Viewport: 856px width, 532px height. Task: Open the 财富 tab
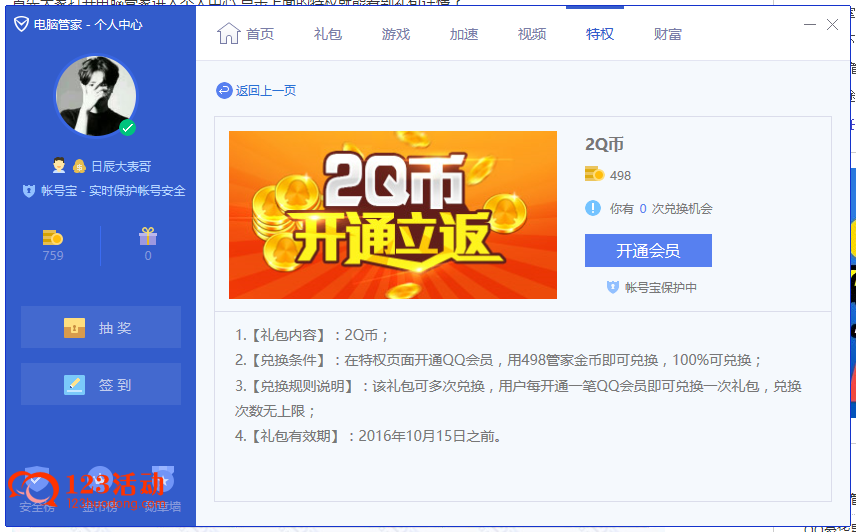667,34
